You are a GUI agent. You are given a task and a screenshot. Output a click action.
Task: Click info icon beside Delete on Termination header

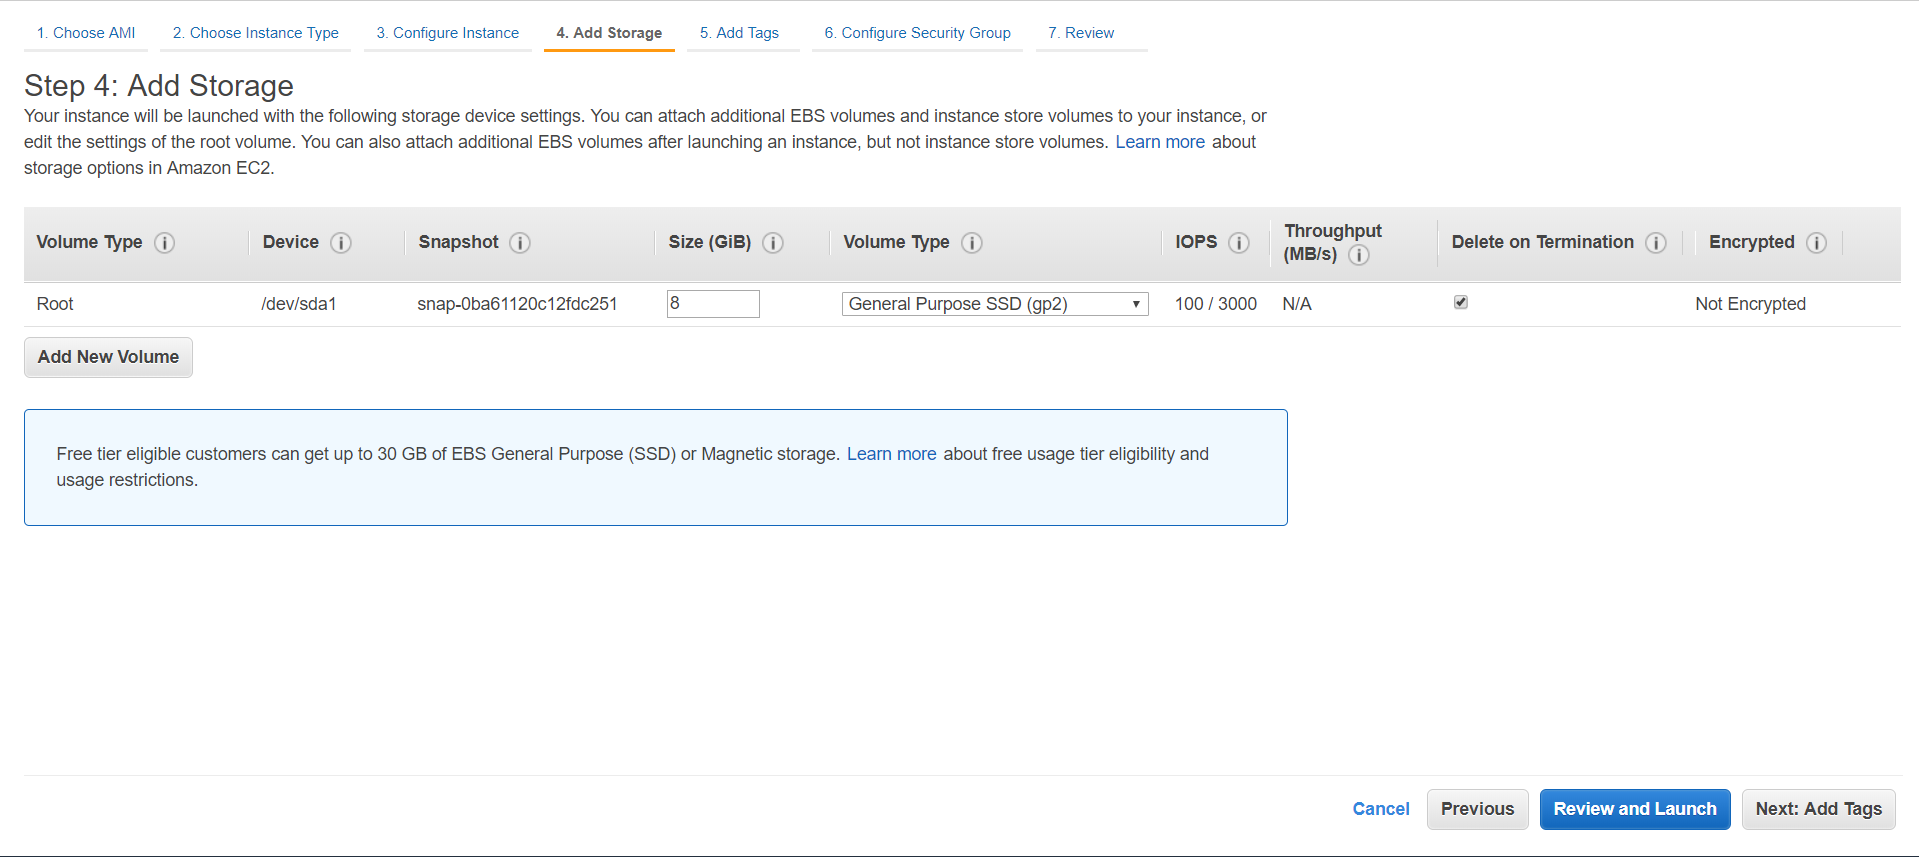click(1656, 243)
